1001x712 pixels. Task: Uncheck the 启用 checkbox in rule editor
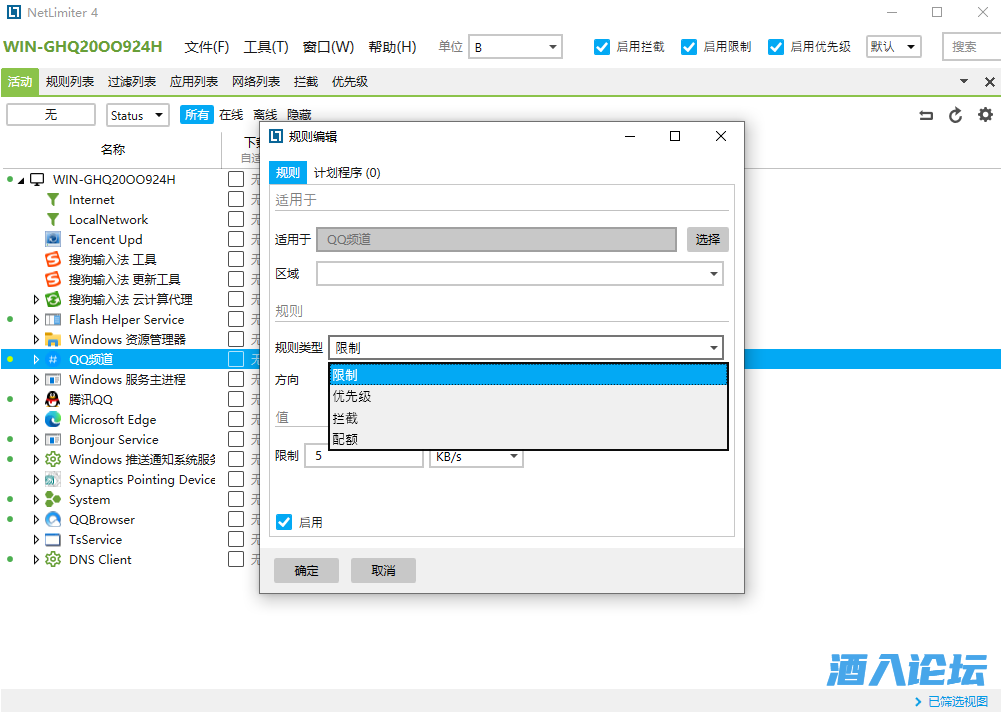pos(284,522)
